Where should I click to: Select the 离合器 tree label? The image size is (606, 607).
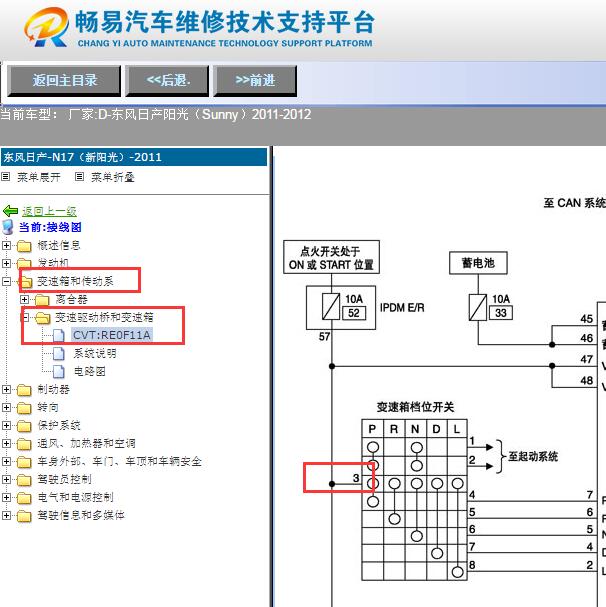[x=71, y=299]
